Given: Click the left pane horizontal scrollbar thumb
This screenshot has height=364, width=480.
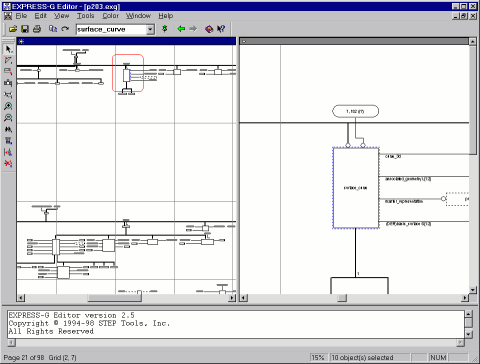Looking at the screenshot, I should pos(114,298).
